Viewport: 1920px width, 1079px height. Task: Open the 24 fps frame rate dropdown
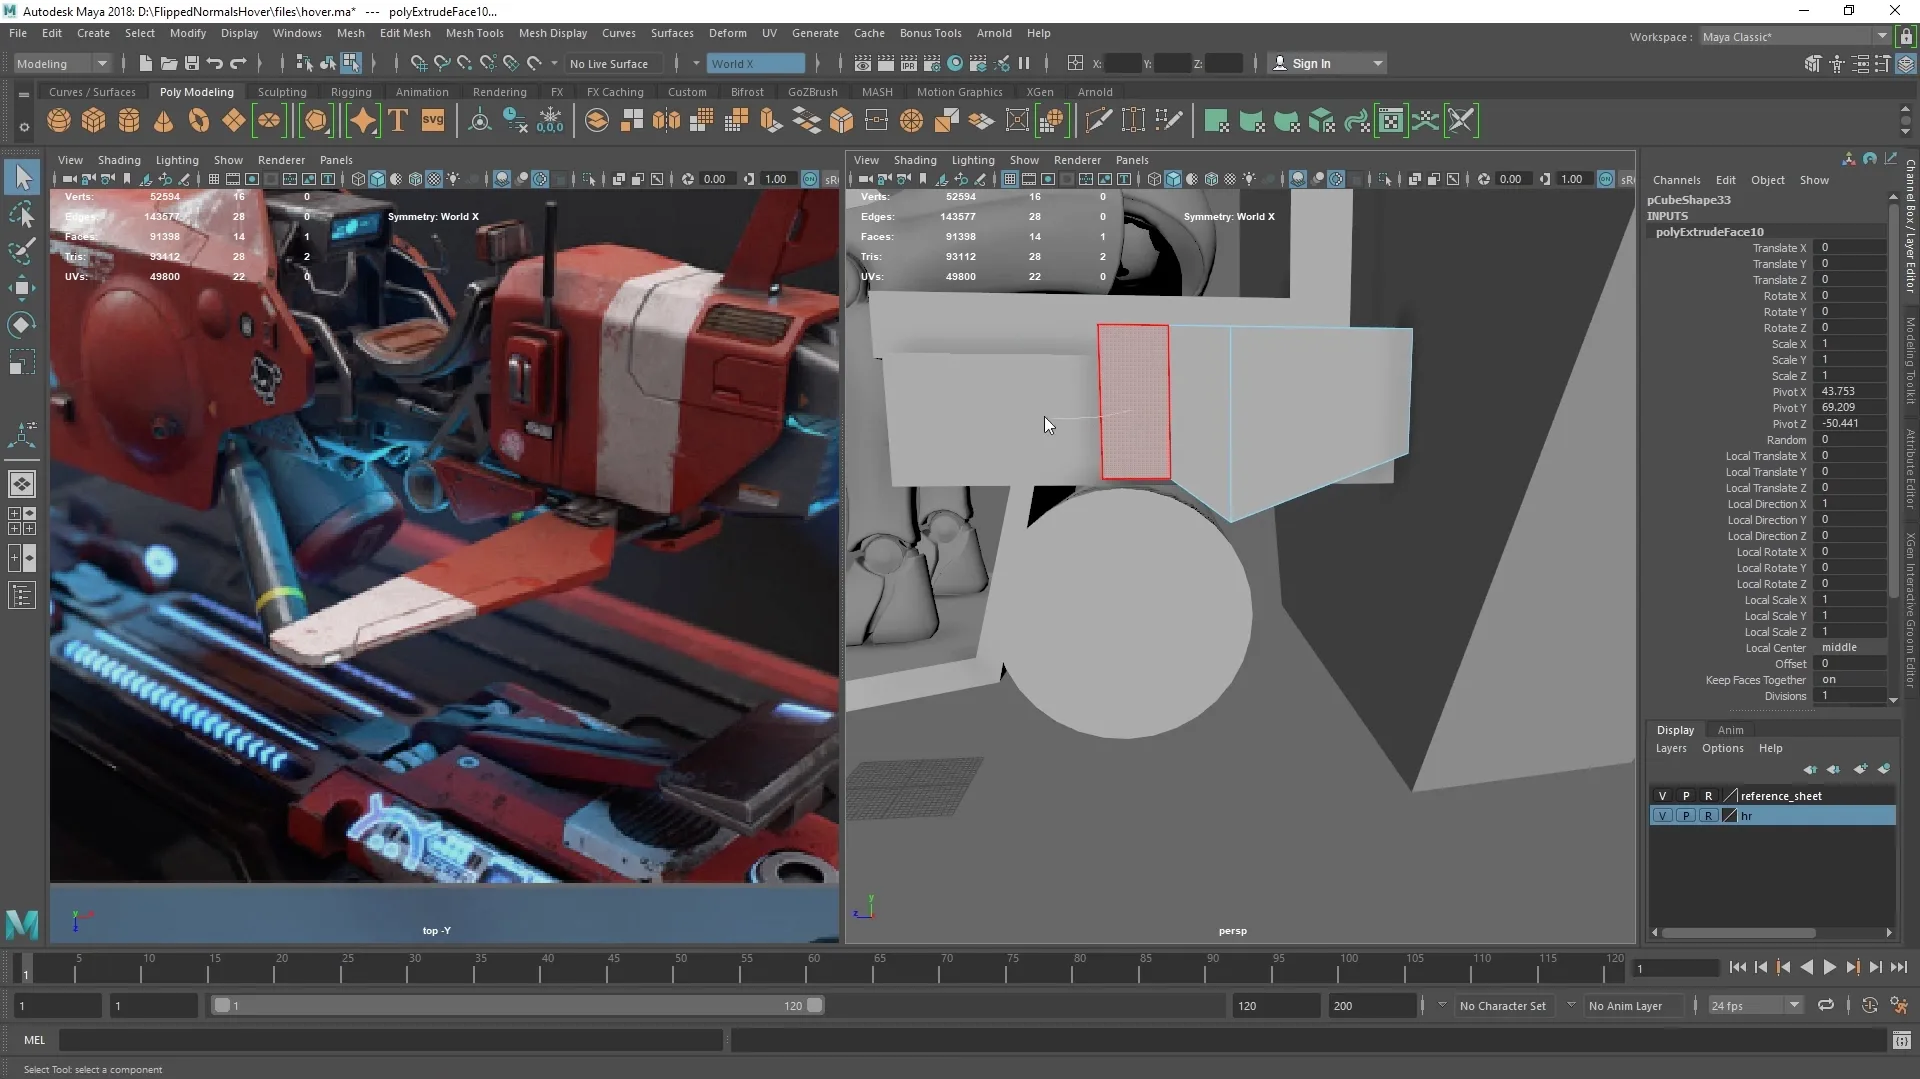pos(1795,1005)
